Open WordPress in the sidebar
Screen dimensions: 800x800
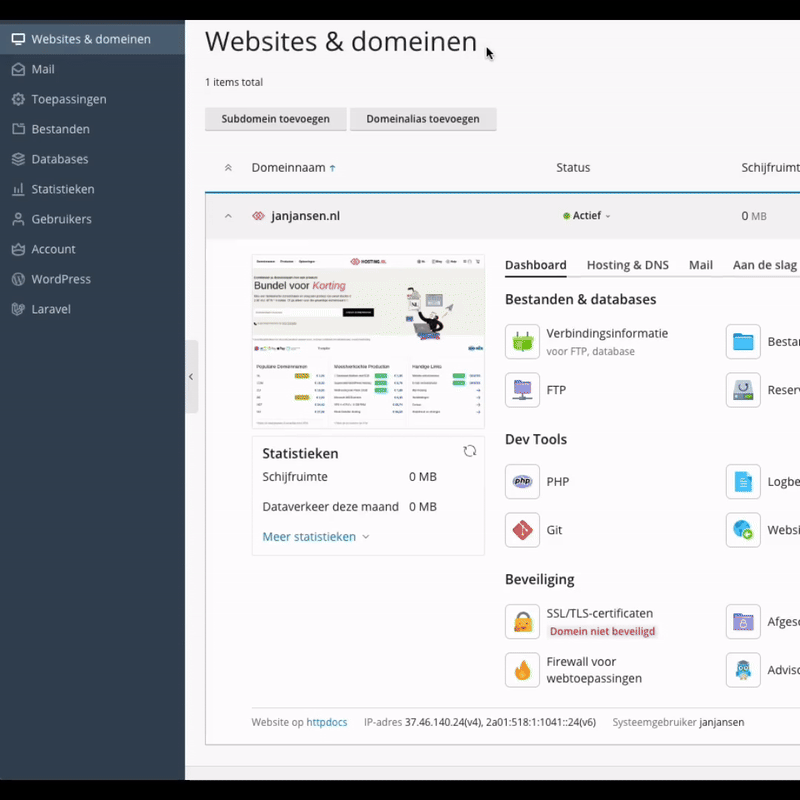coord(60,279)
